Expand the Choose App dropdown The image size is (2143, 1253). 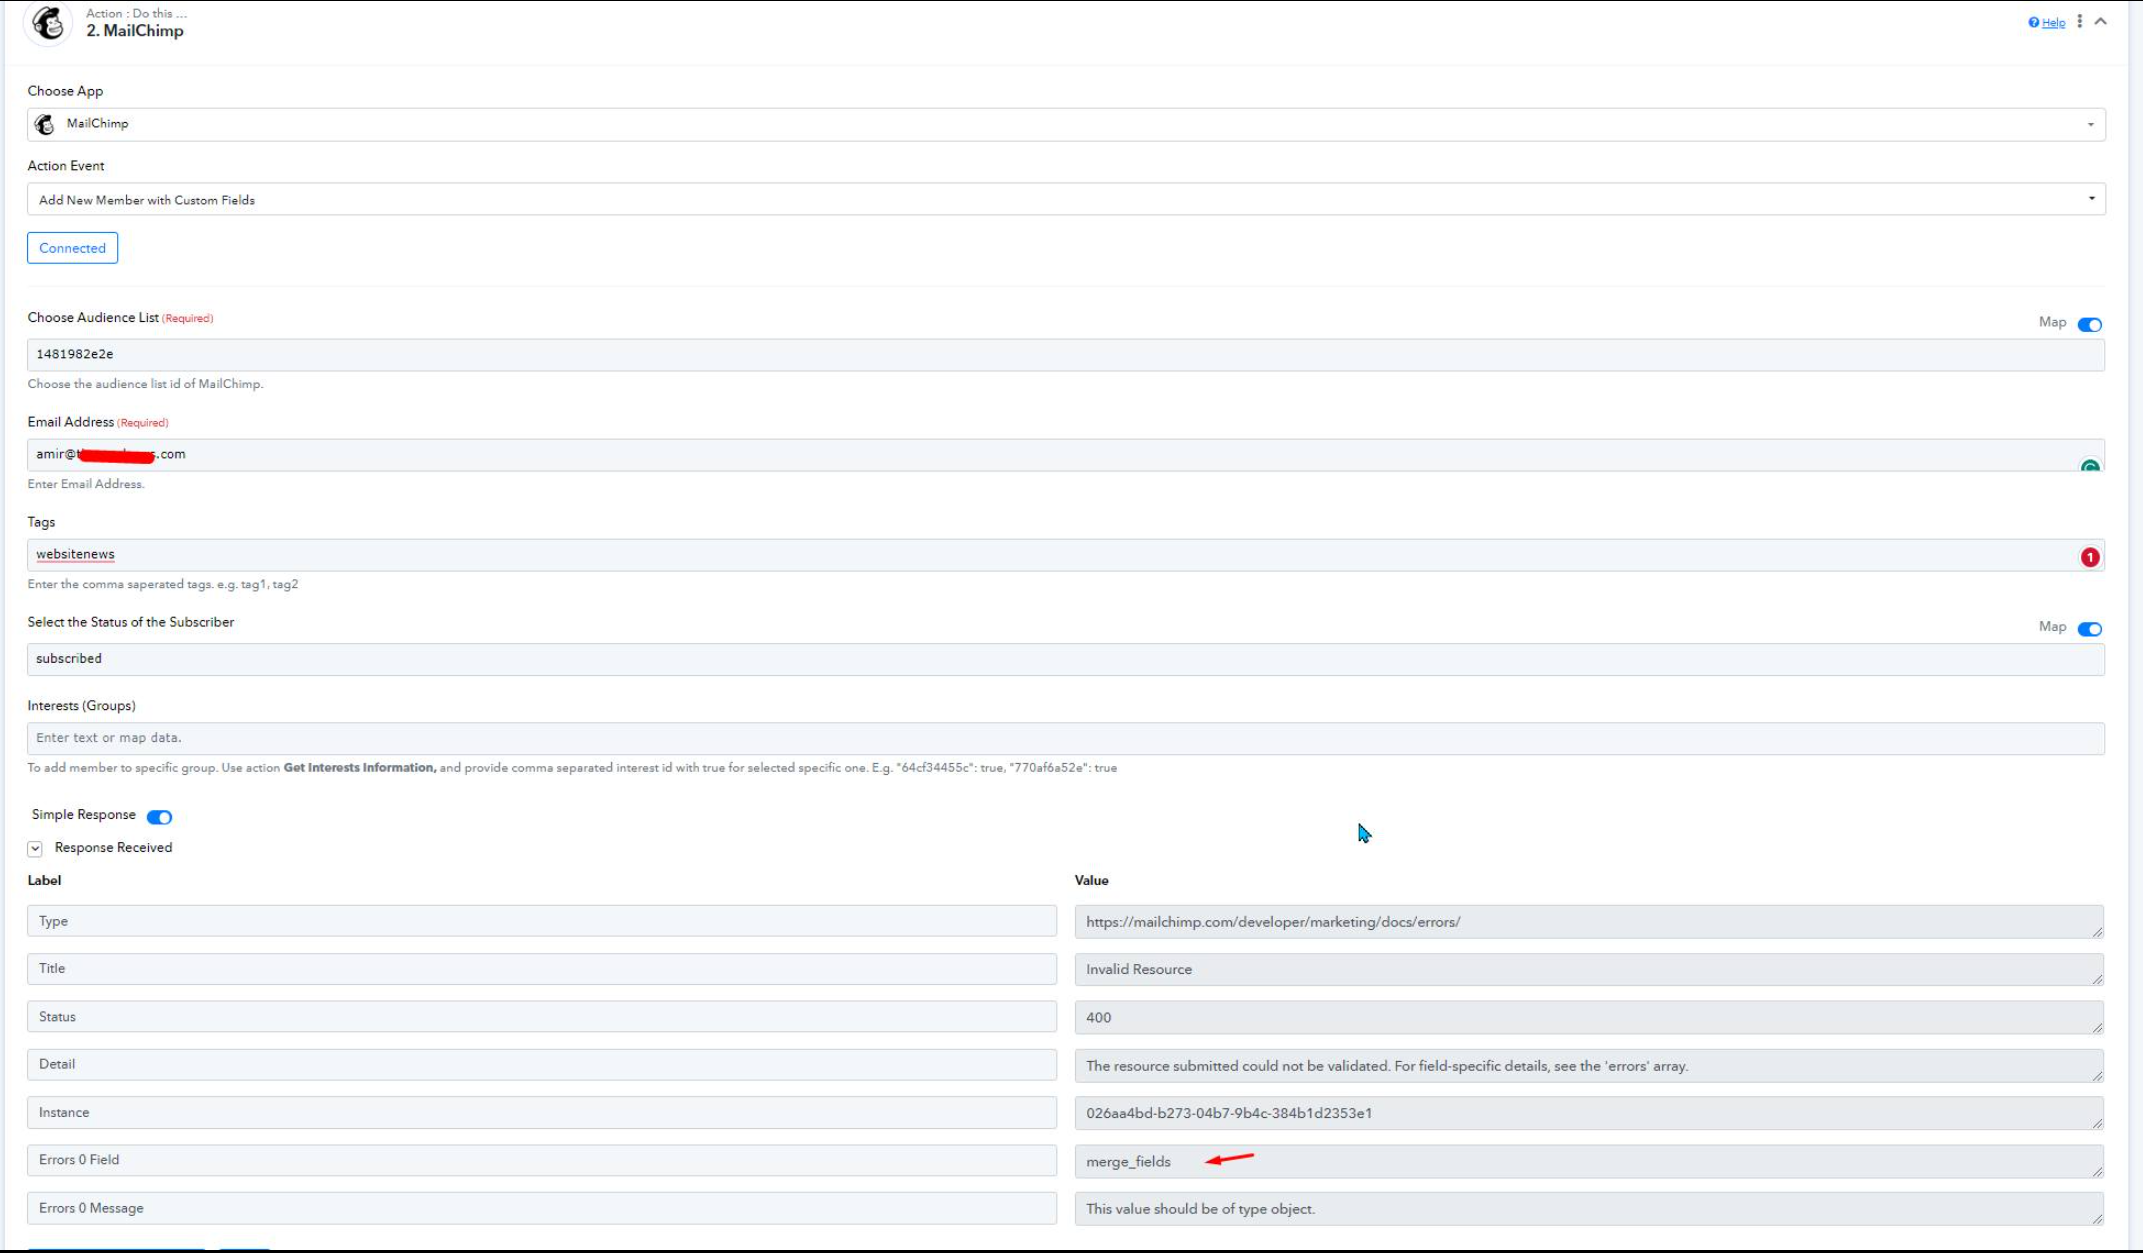click(x=2094, y=122)
